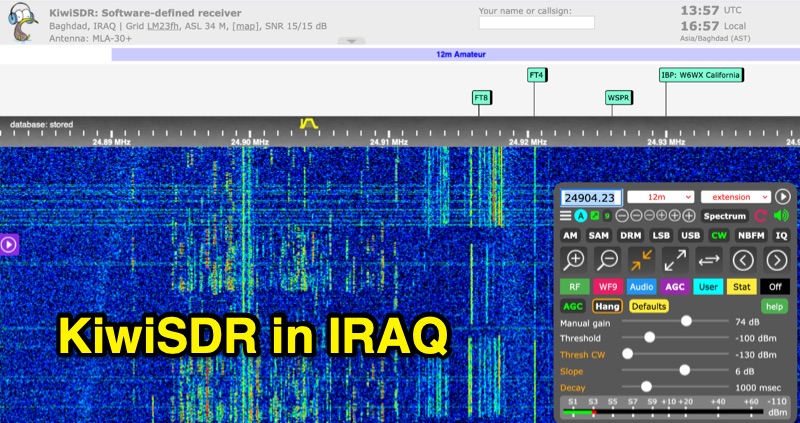Switch to the Stat tab
Viewport: 800px width, 423px height.
pyautogui.click(x=741, y=287)
